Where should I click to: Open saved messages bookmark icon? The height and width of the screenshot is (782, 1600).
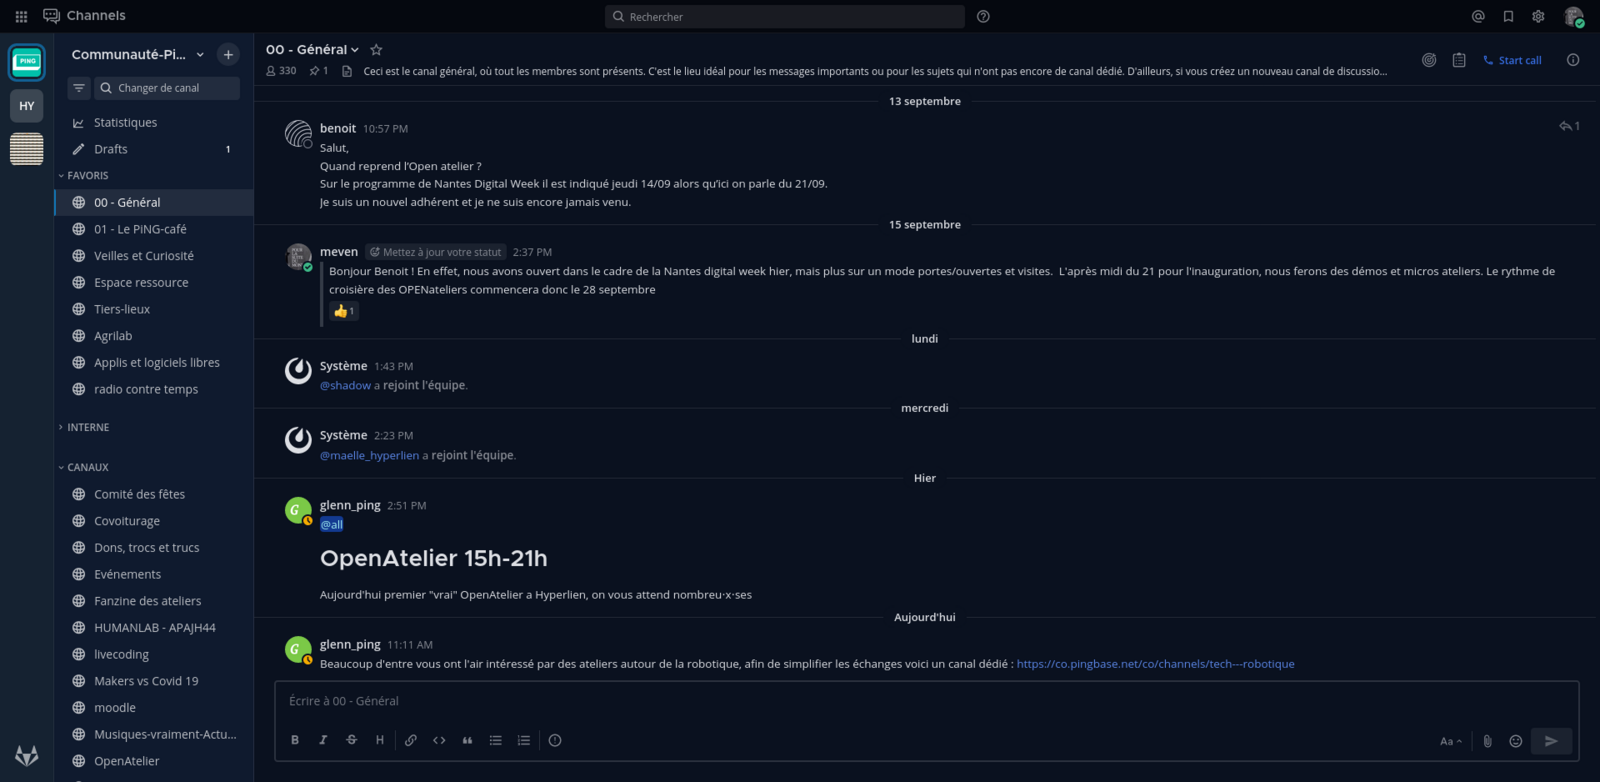pos(1508,16)
